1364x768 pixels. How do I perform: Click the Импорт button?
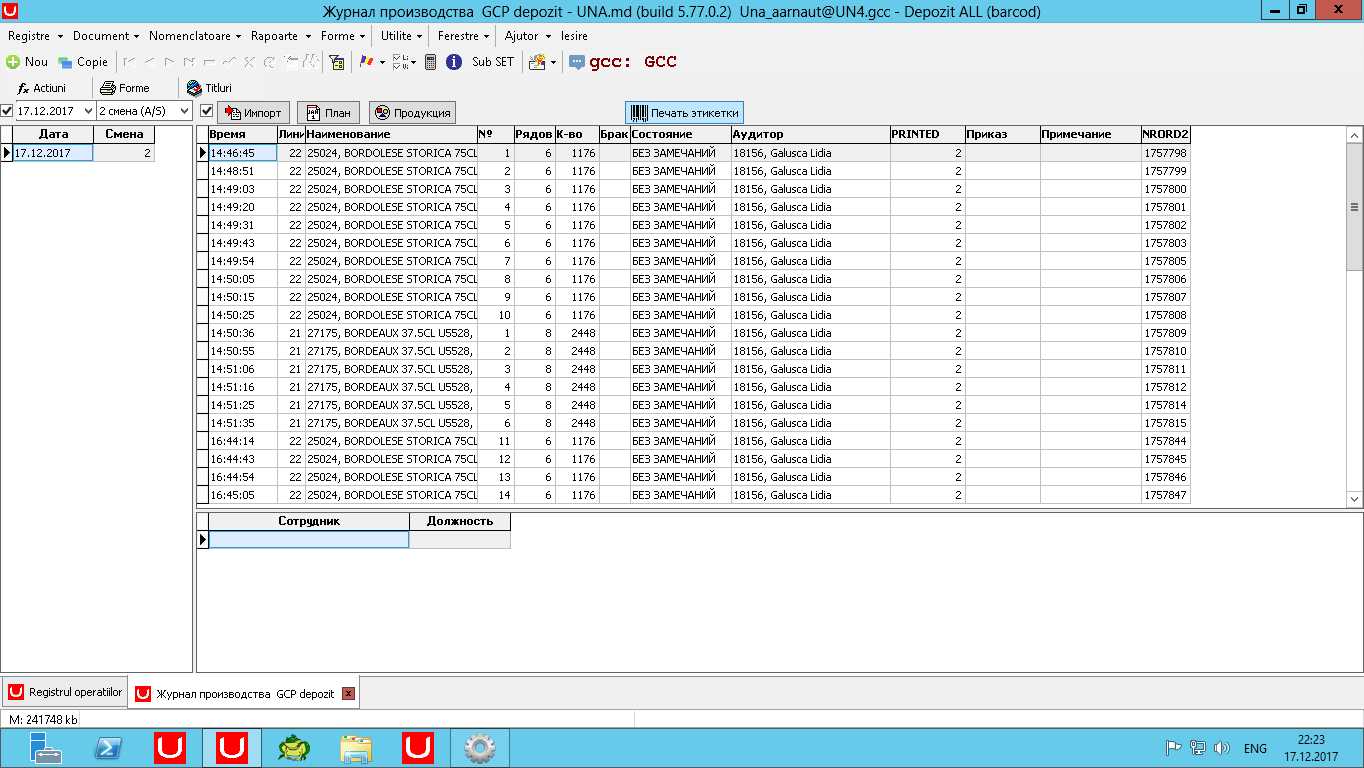[x=254, y=113]
